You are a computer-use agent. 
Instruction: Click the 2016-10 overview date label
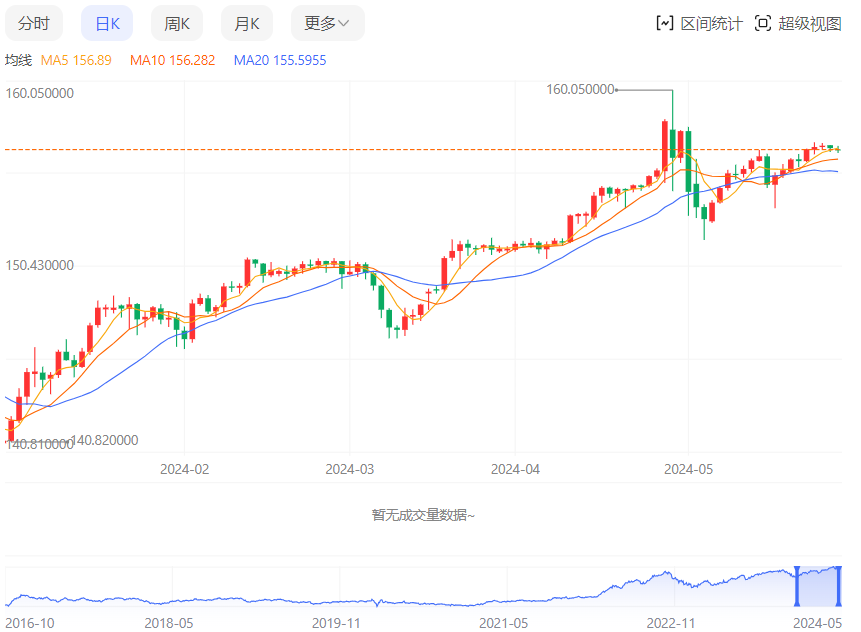click(x=30, y=623)
